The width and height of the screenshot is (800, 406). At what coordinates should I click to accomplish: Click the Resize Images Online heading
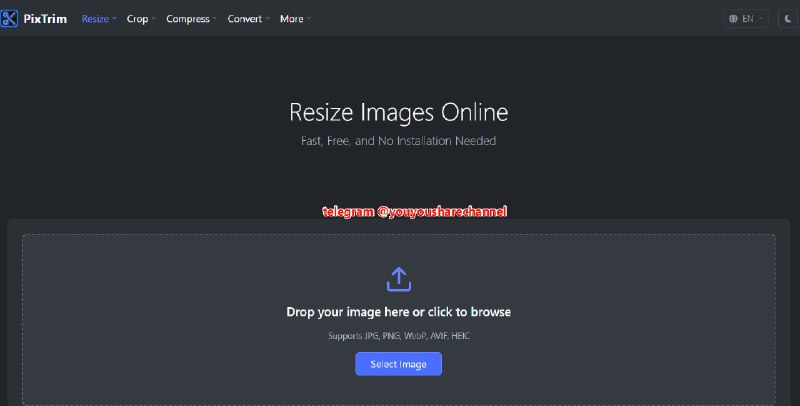(x=398, y=111)
